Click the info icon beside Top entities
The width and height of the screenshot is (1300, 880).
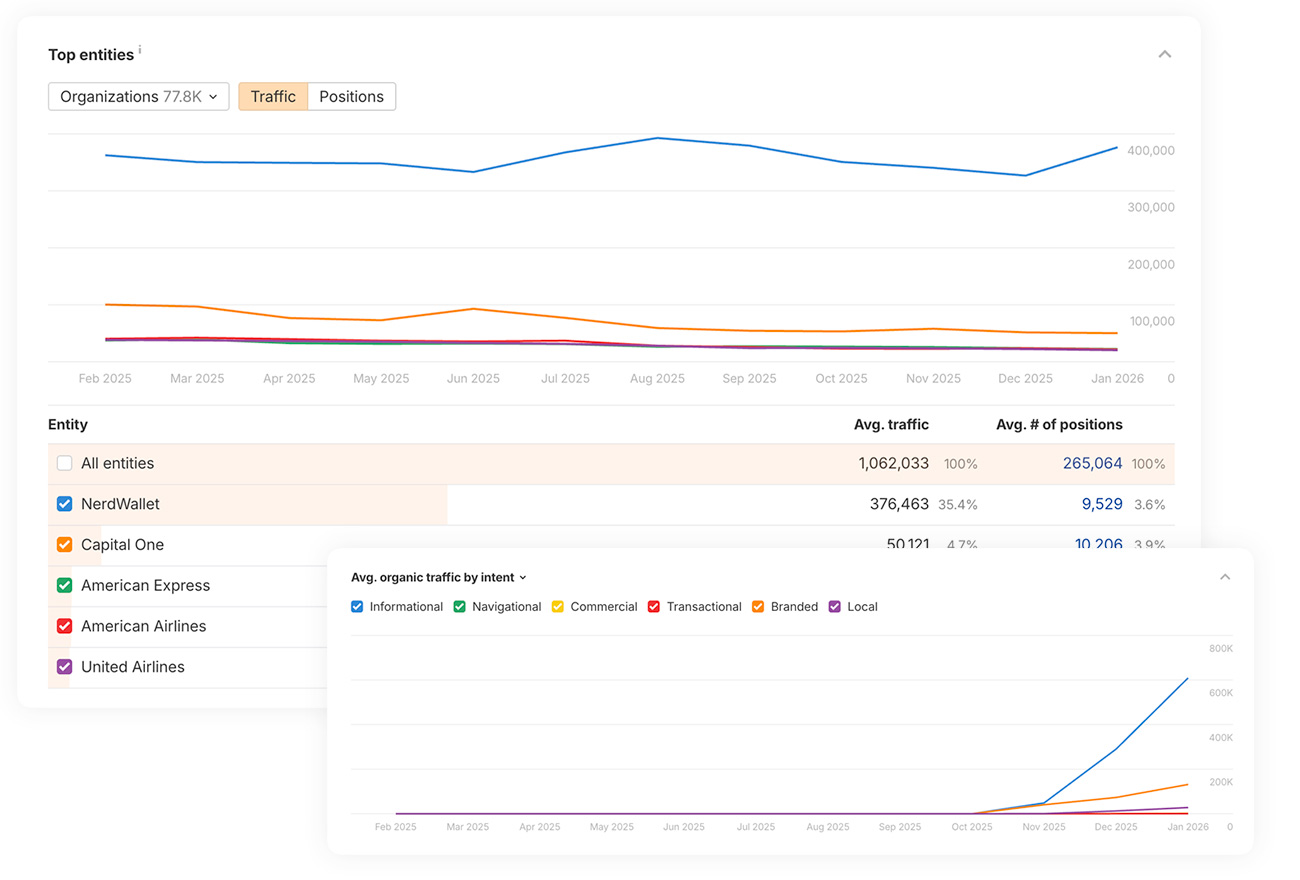(140, 49)
